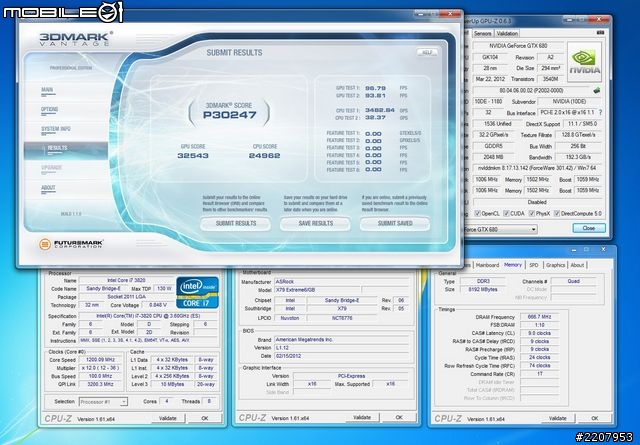Click the X79 Extreme6/GB model field
Screen dimensions: 640x445
tap(318, 290)
